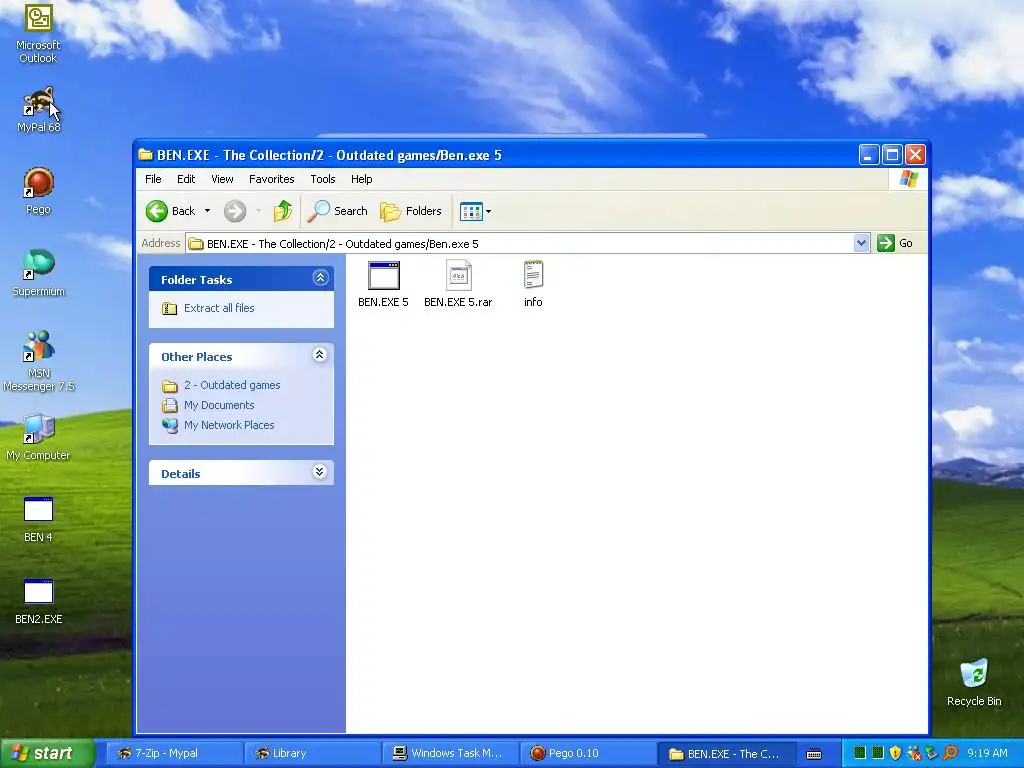Image resolution: width=1024 pixels, height=768 pixels.
Task: Click the Safely Remove Hardware tray icon
Action: [x=931, y=753]
